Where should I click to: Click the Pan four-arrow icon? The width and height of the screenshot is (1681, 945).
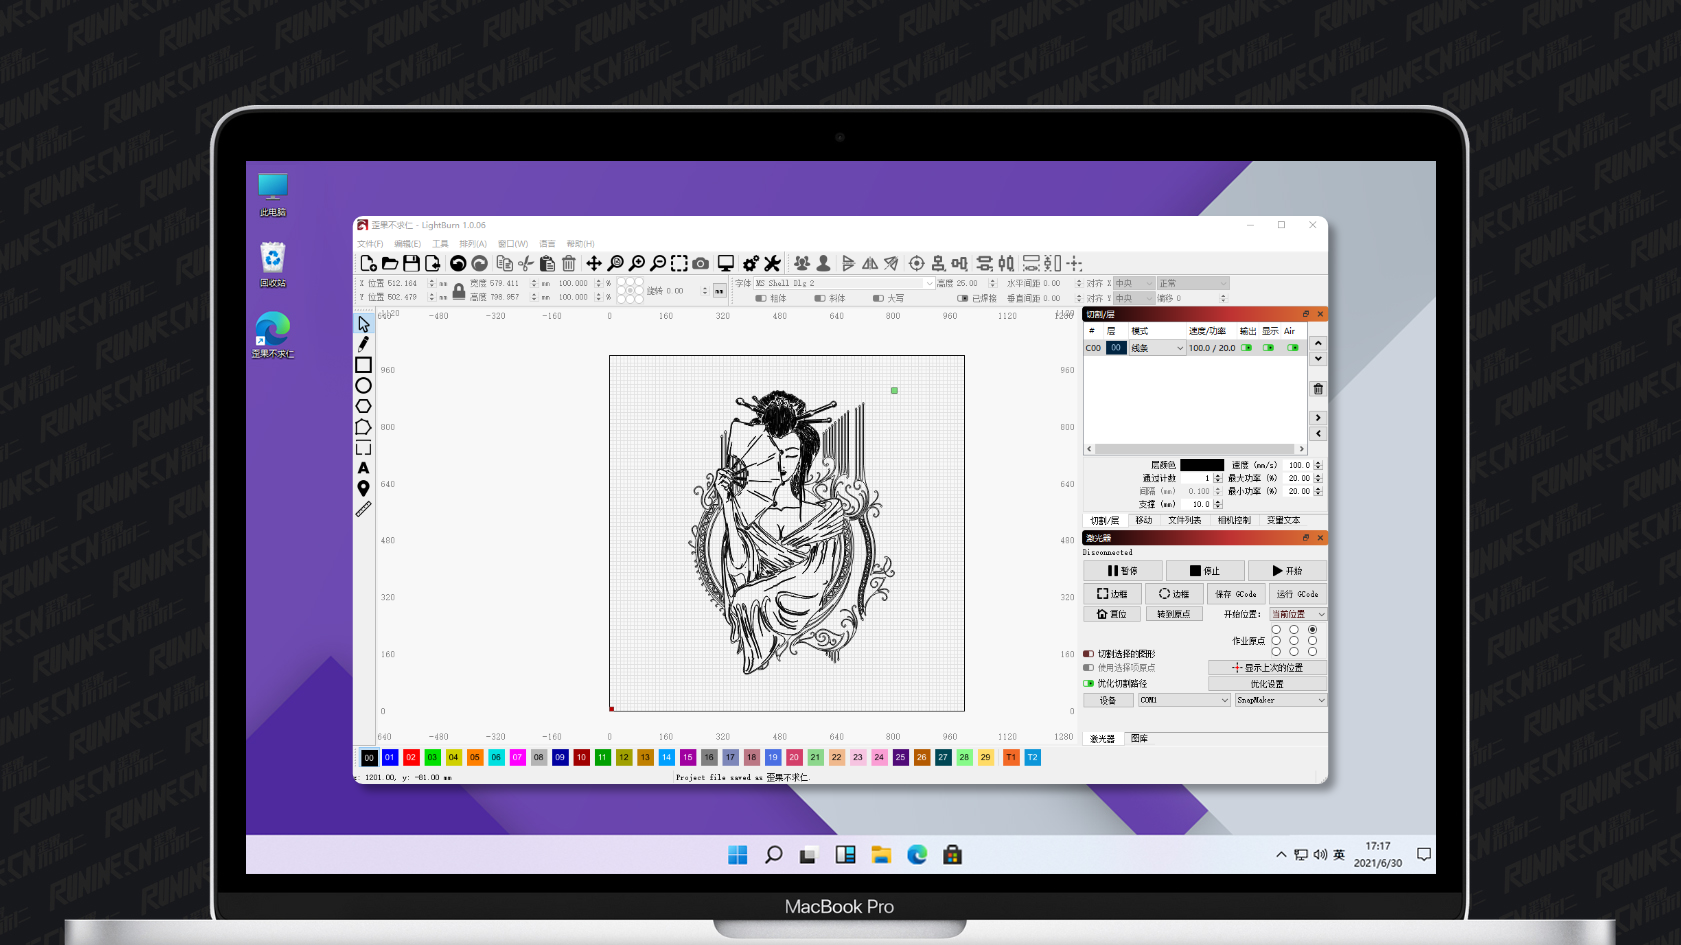pos(594,263)
